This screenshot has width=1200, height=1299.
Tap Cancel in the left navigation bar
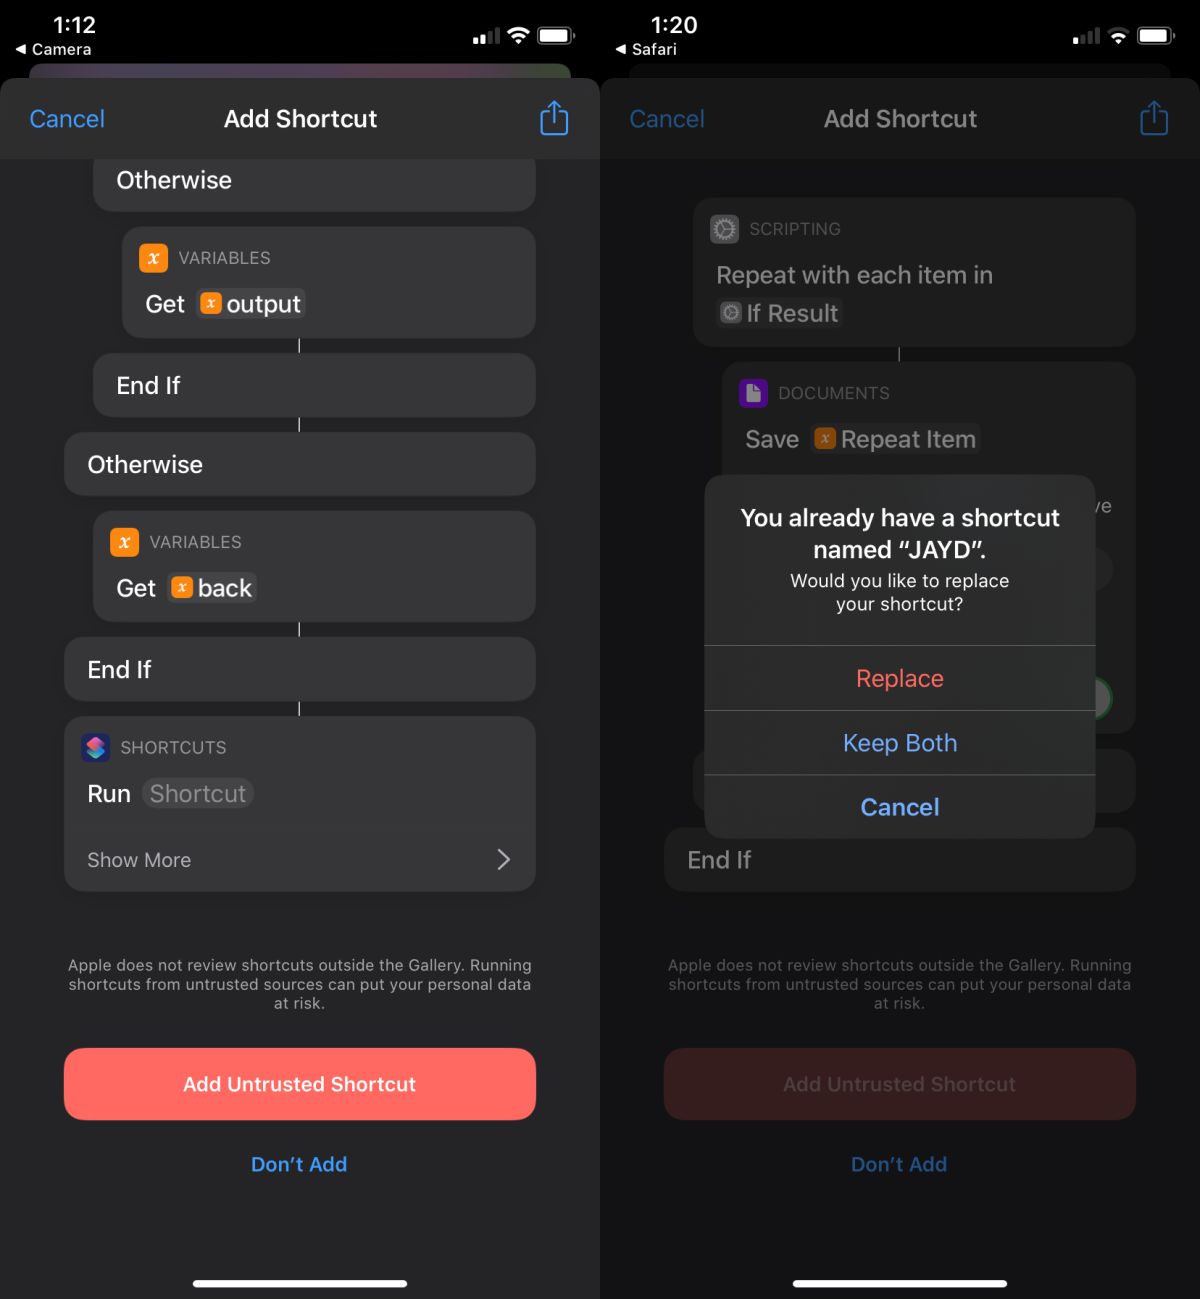pos(67,119)
